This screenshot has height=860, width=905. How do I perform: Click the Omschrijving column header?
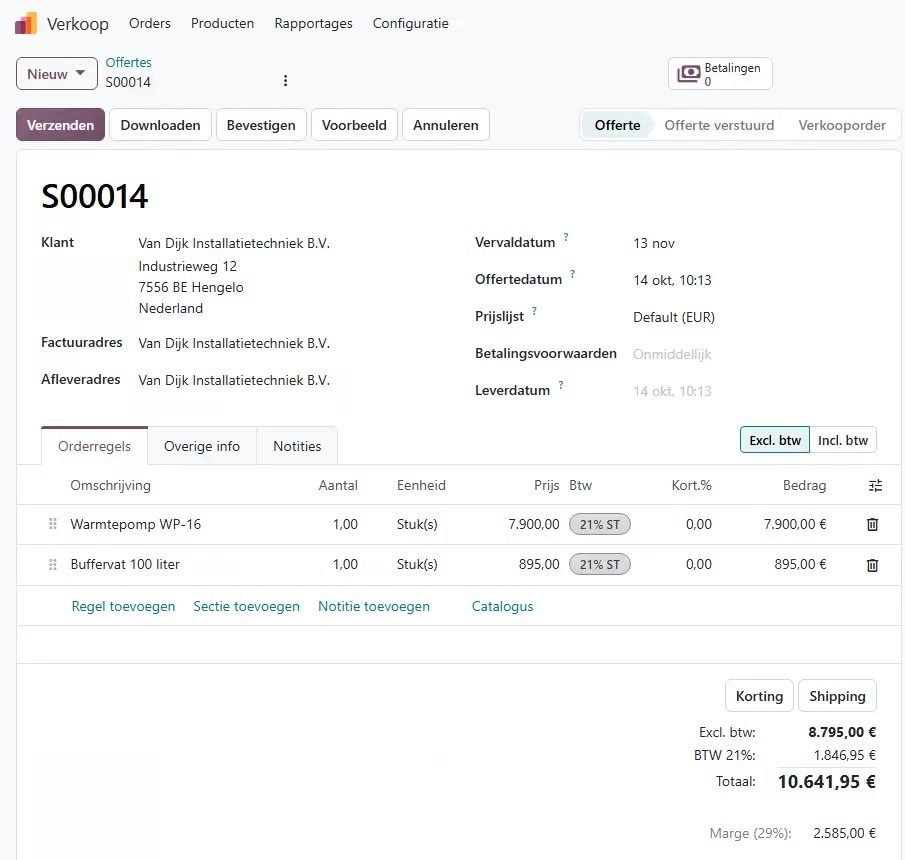[110, 485]
